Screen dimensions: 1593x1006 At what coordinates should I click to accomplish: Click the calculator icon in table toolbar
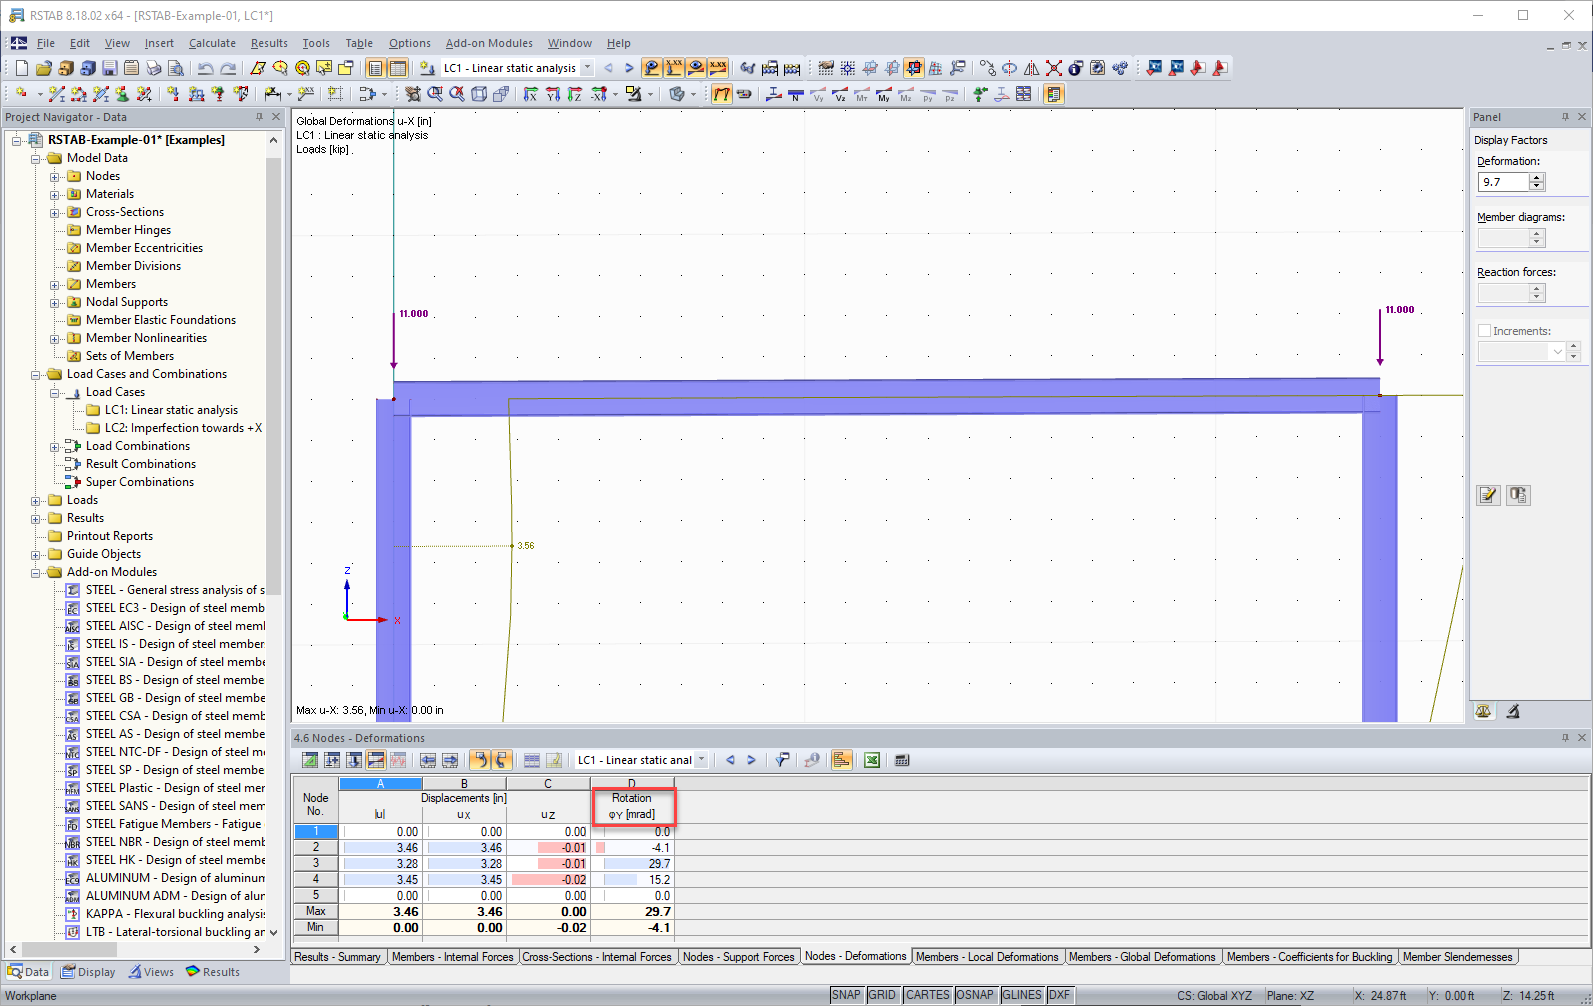coord(902,760)
